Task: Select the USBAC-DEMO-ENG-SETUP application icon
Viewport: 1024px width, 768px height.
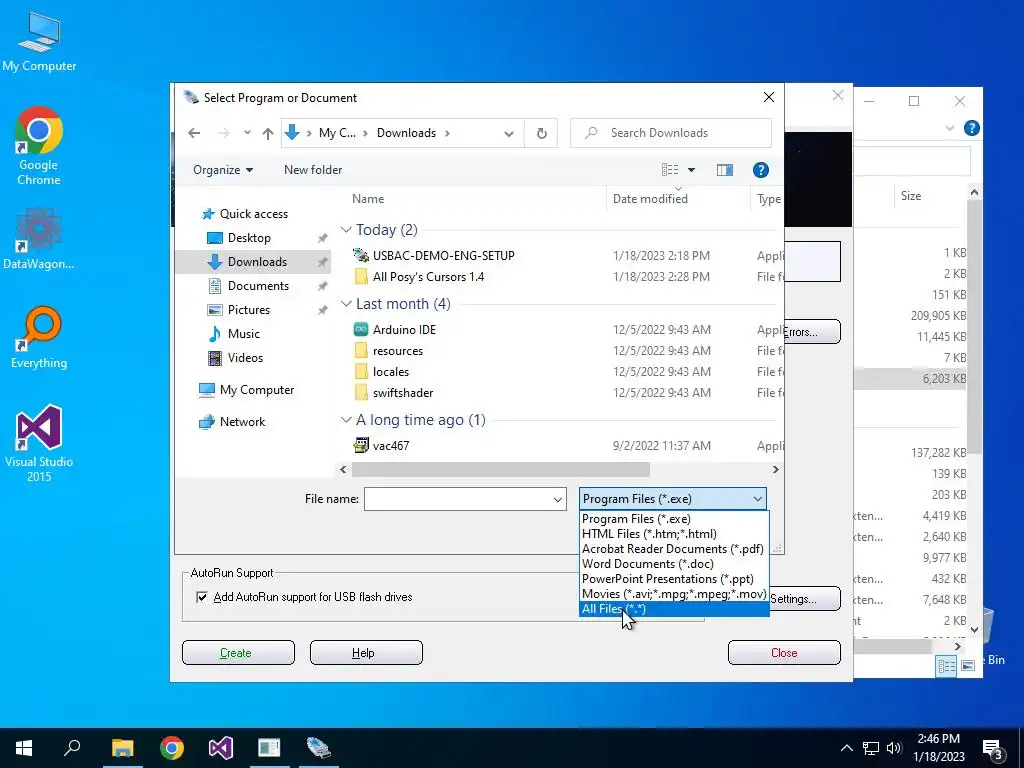Action: pyautogui.click(x=360, y=255)
